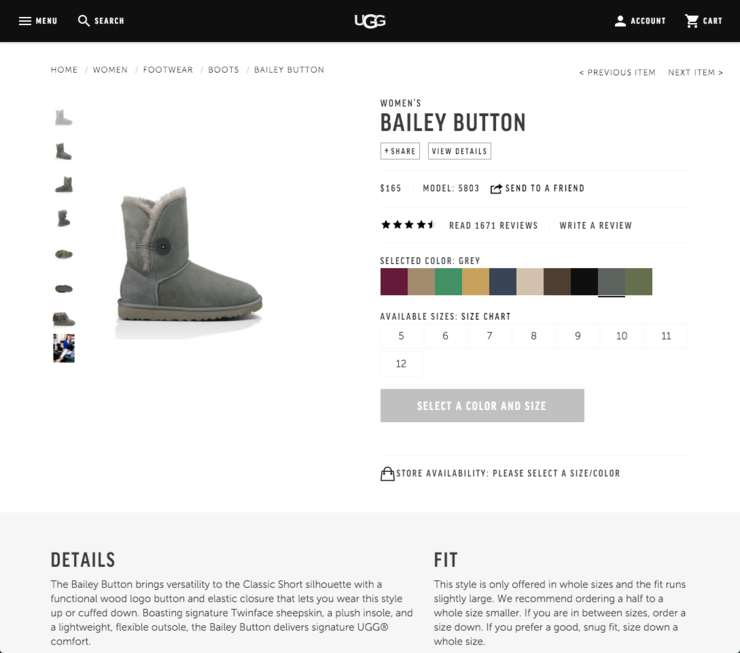Image resolution: width=740 pixels, height=653 pixels.
Task: Read 1671 reviews
Action: (493, 226)
